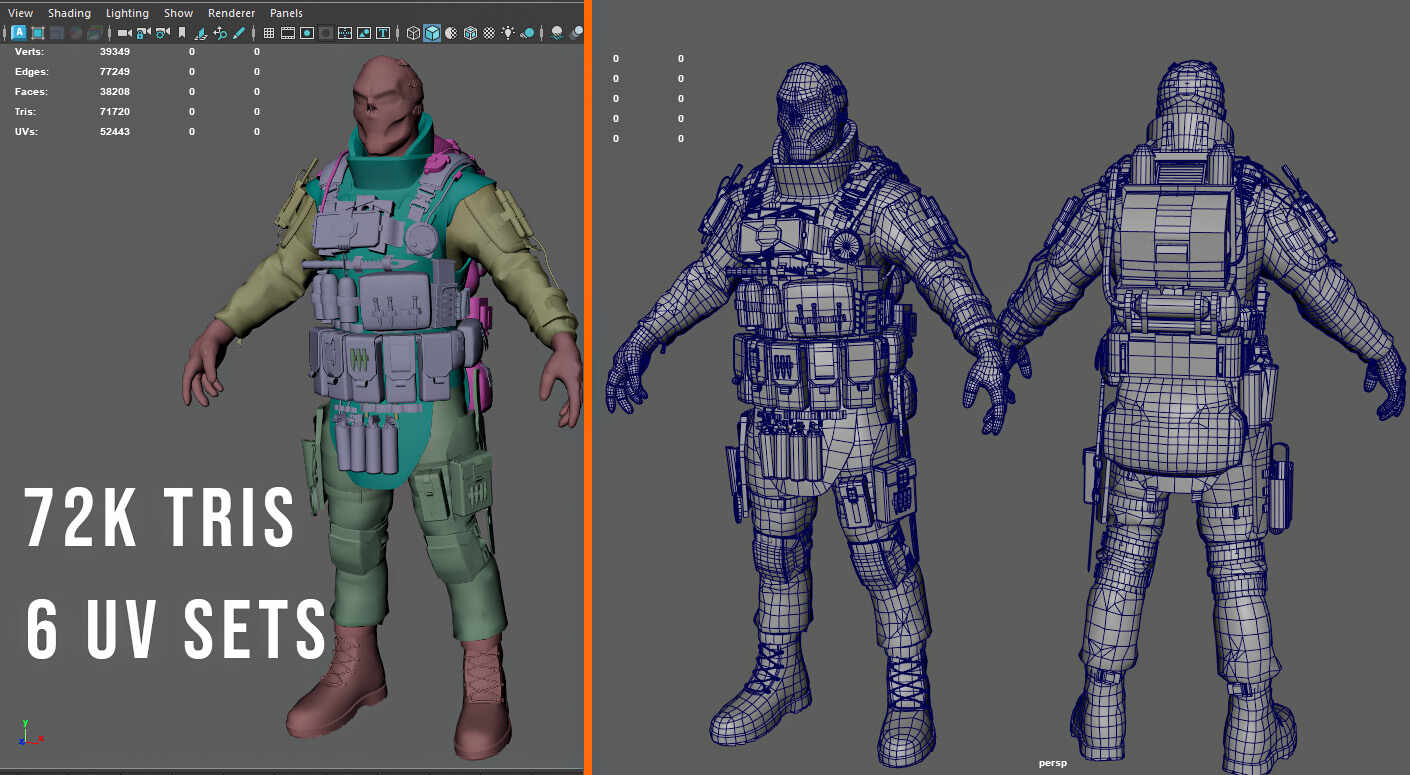Toggle the viewport Grid icon

(269, 33)
